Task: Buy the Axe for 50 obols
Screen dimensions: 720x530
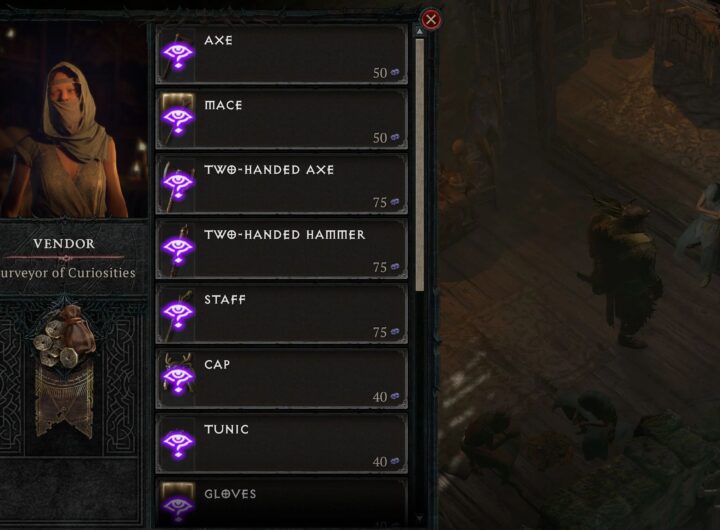Action: (x=281, y=55)
